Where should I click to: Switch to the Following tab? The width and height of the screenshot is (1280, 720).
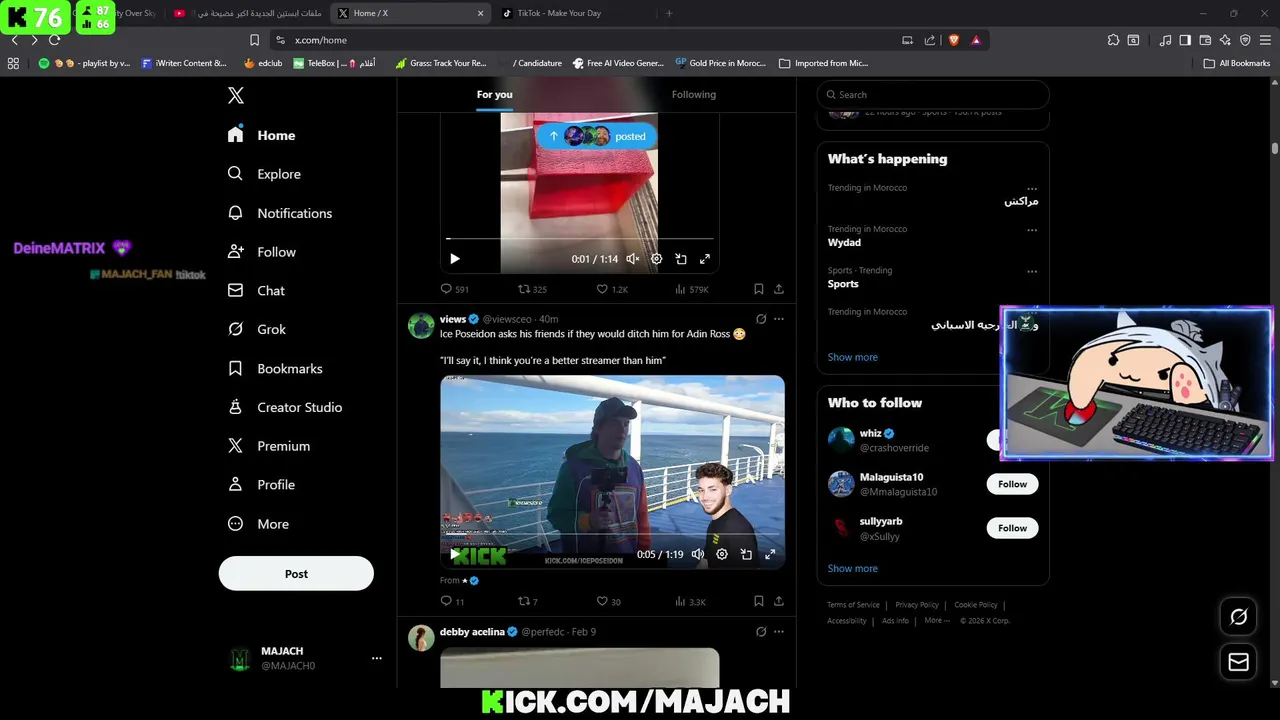coord(694,94)
